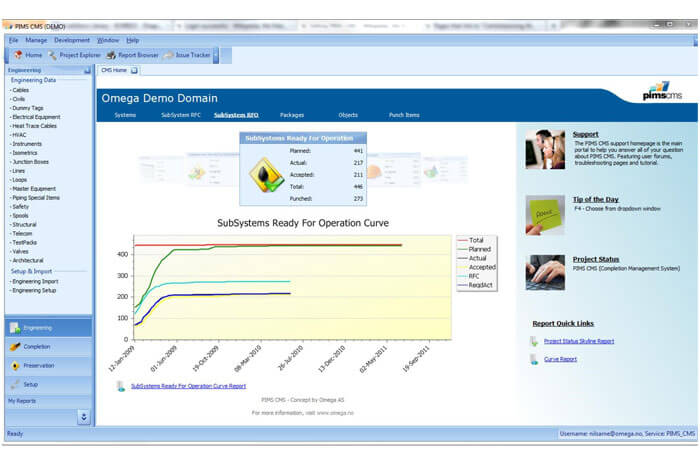
Task: Click the CMS Home tab's page icon
Action: (134, 71)
